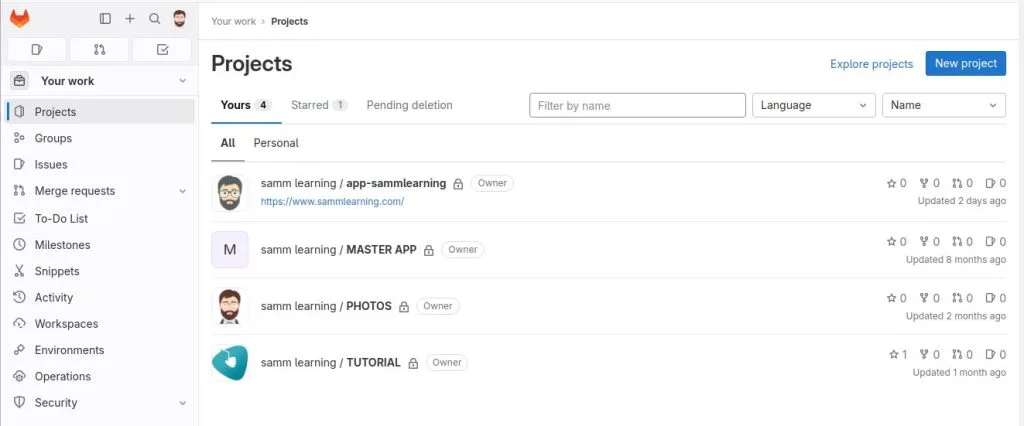Open Operations in sidebar

[x=101, y=376]
